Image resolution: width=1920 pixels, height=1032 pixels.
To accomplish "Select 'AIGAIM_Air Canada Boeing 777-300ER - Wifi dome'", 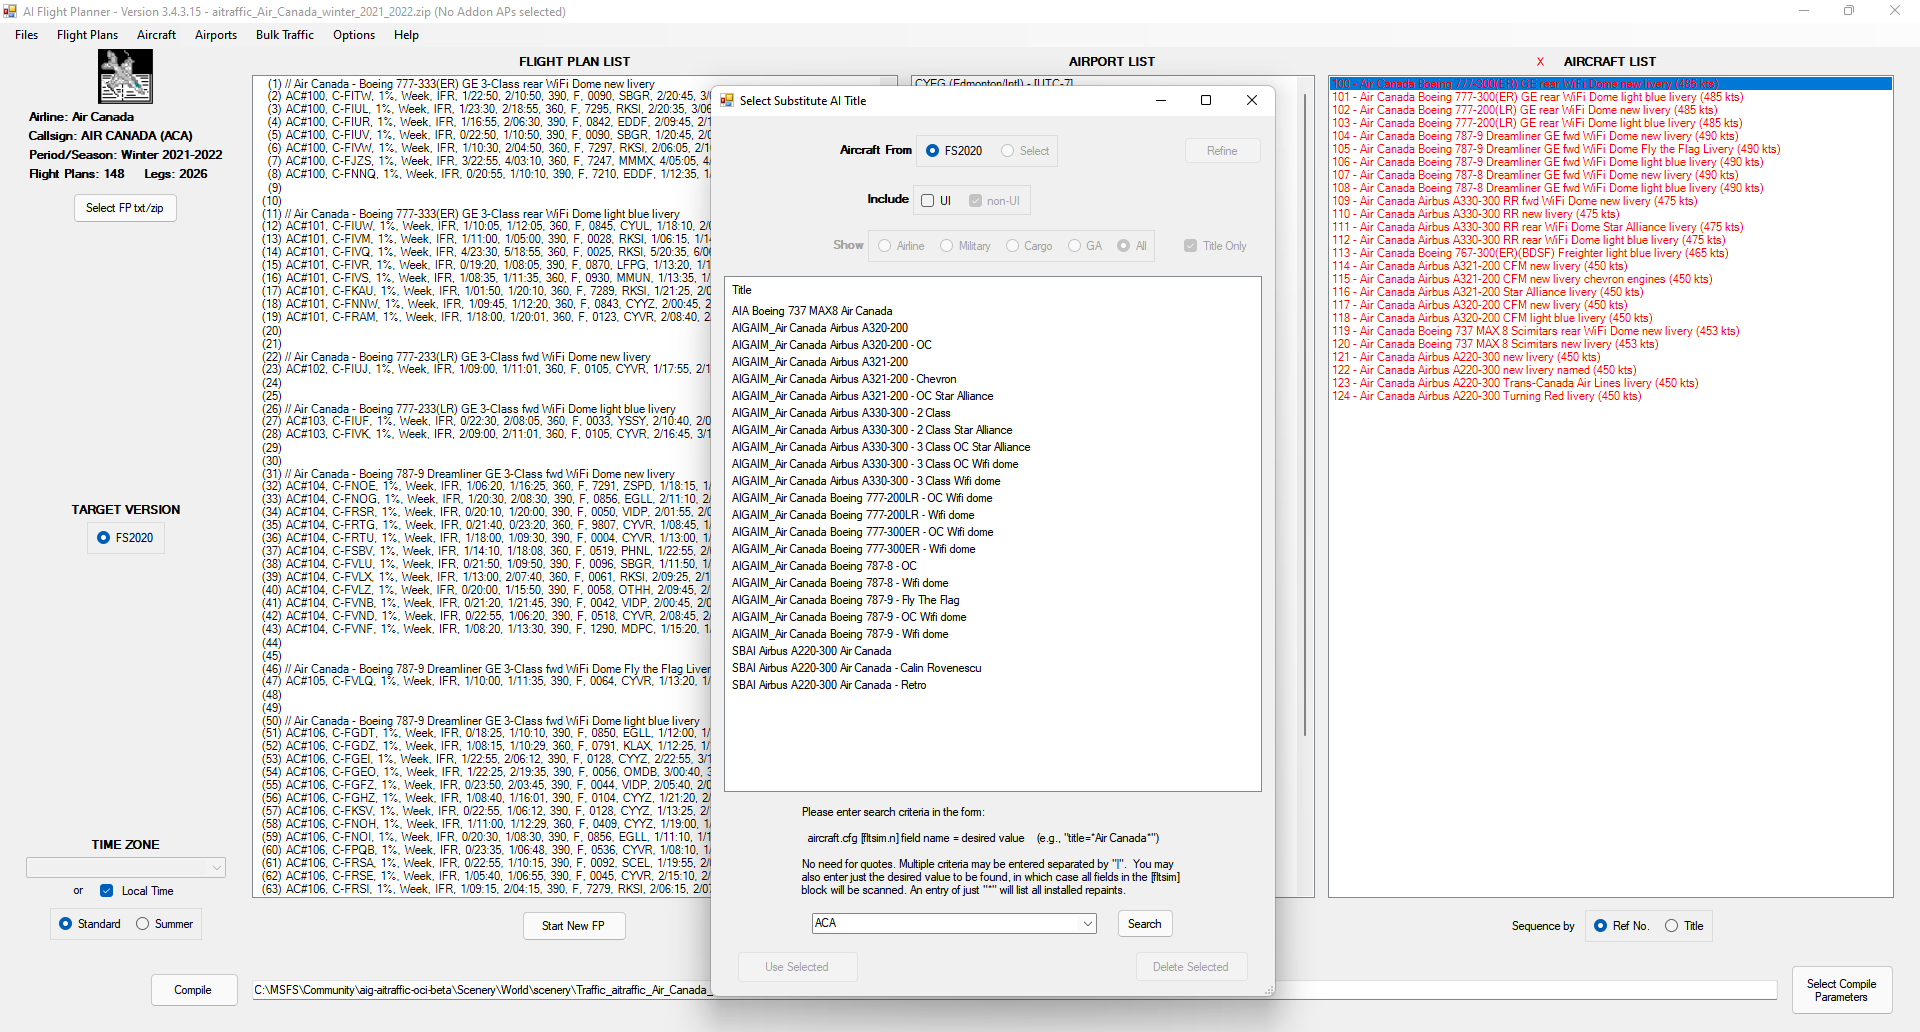I will 853,549.
